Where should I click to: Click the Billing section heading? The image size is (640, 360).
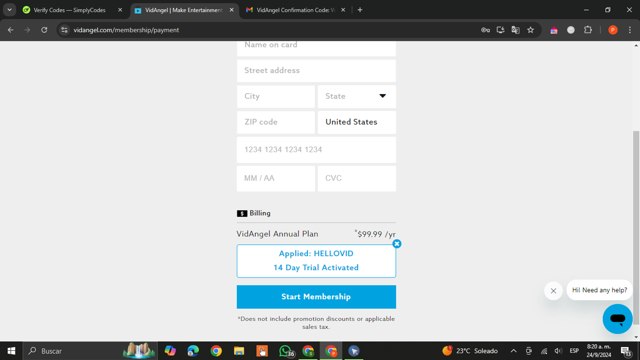coord(253,213)
